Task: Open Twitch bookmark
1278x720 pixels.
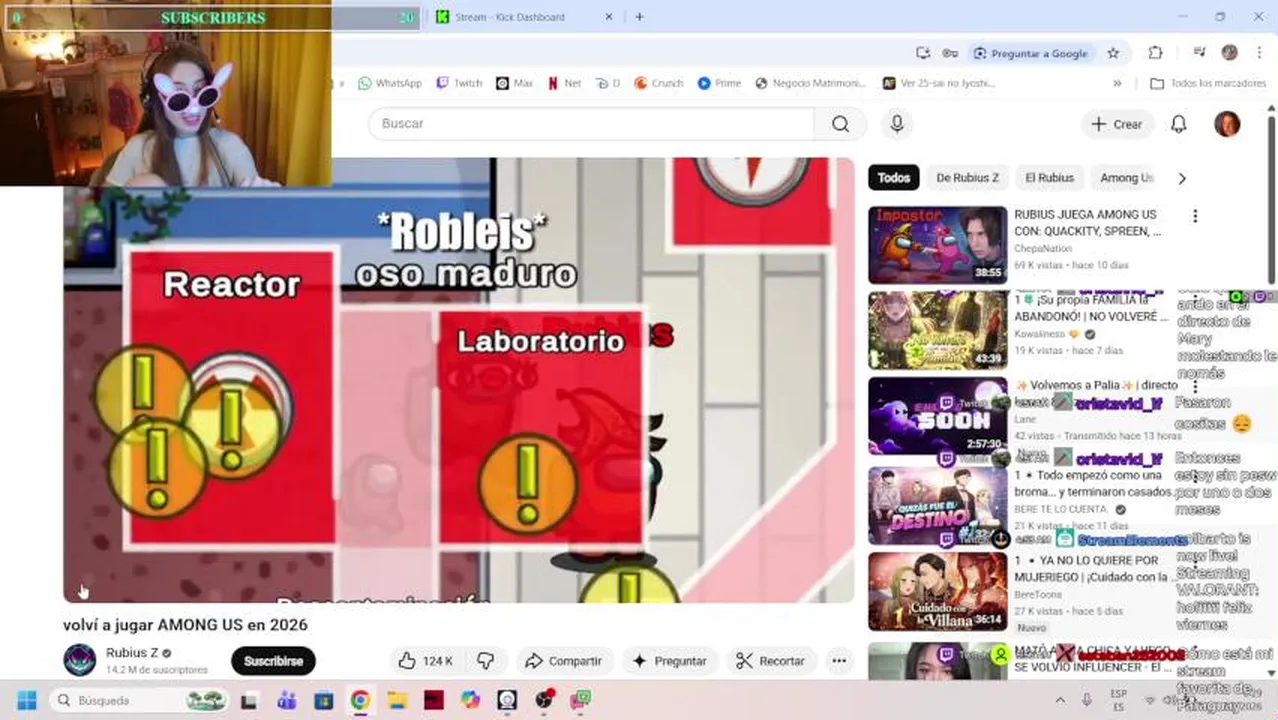Action: pos(459,83)
